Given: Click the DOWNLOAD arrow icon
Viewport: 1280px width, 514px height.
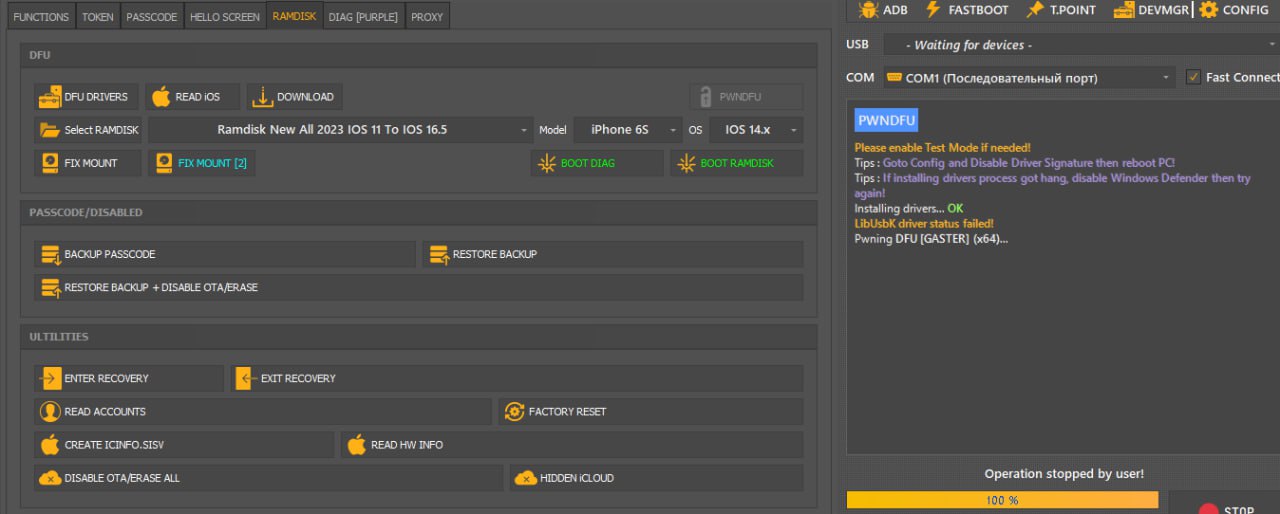Looking at the screenshot, I should pyautogui.click(x=262, y=97).
